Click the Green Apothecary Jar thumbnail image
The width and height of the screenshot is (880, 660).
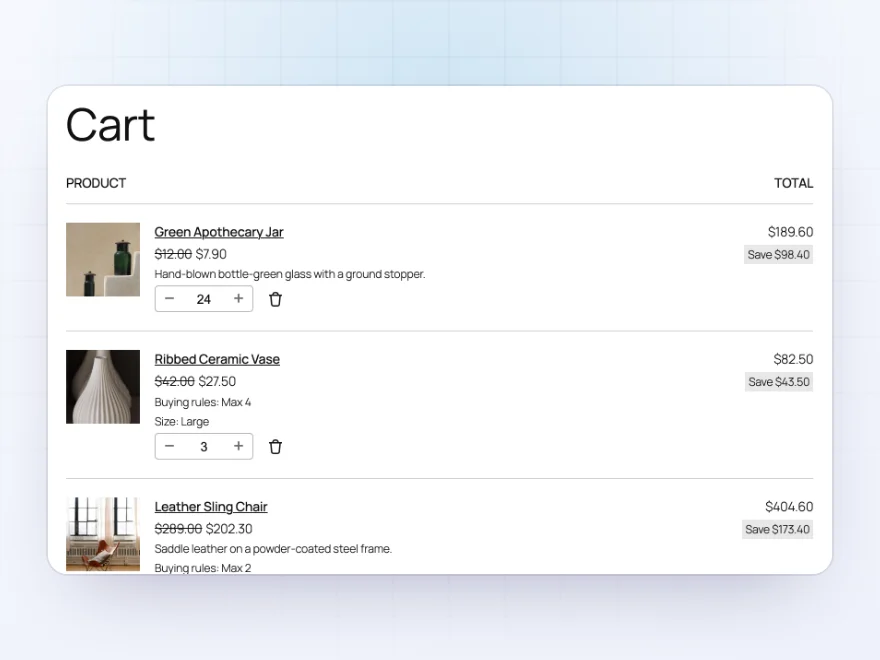point(103,259)
